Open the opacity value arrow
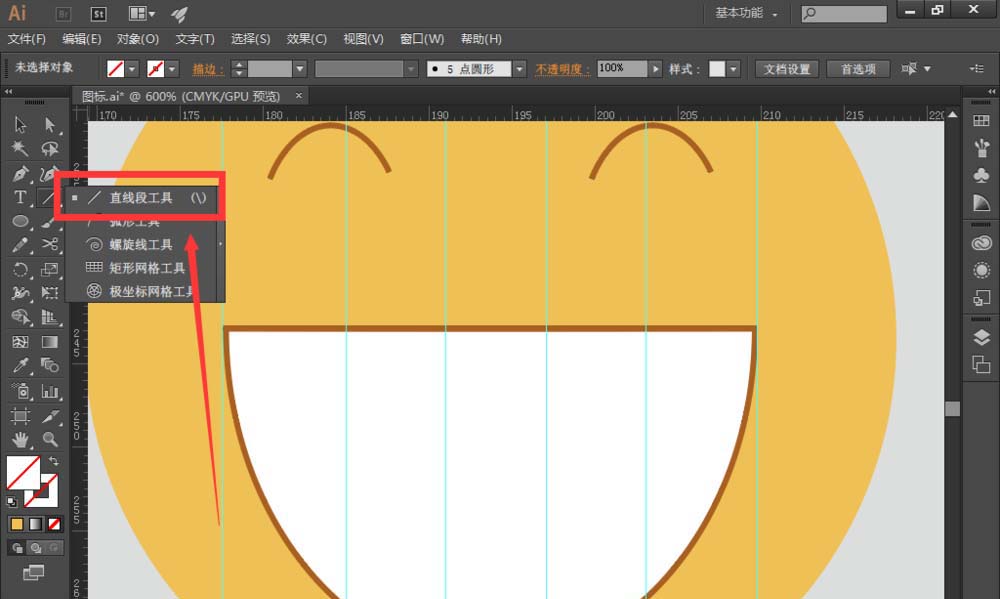The height and width of the screenshot is (599, 1000). 655,69
